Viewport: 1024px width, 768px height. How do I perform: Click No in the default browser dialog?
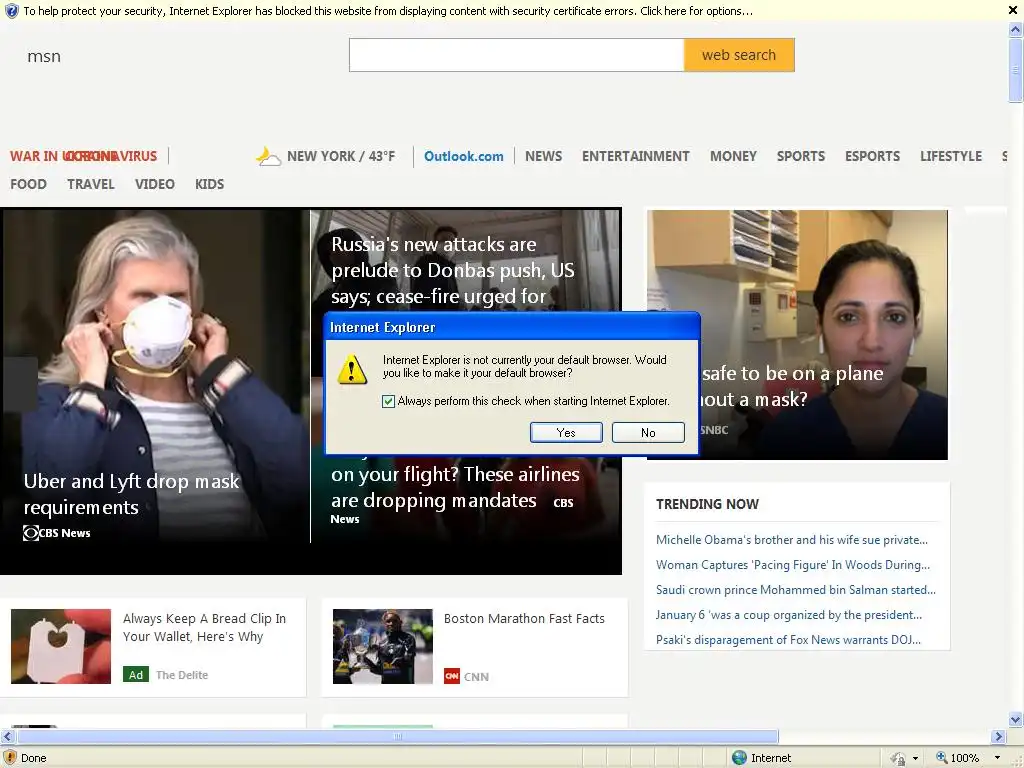pos(648,432)
